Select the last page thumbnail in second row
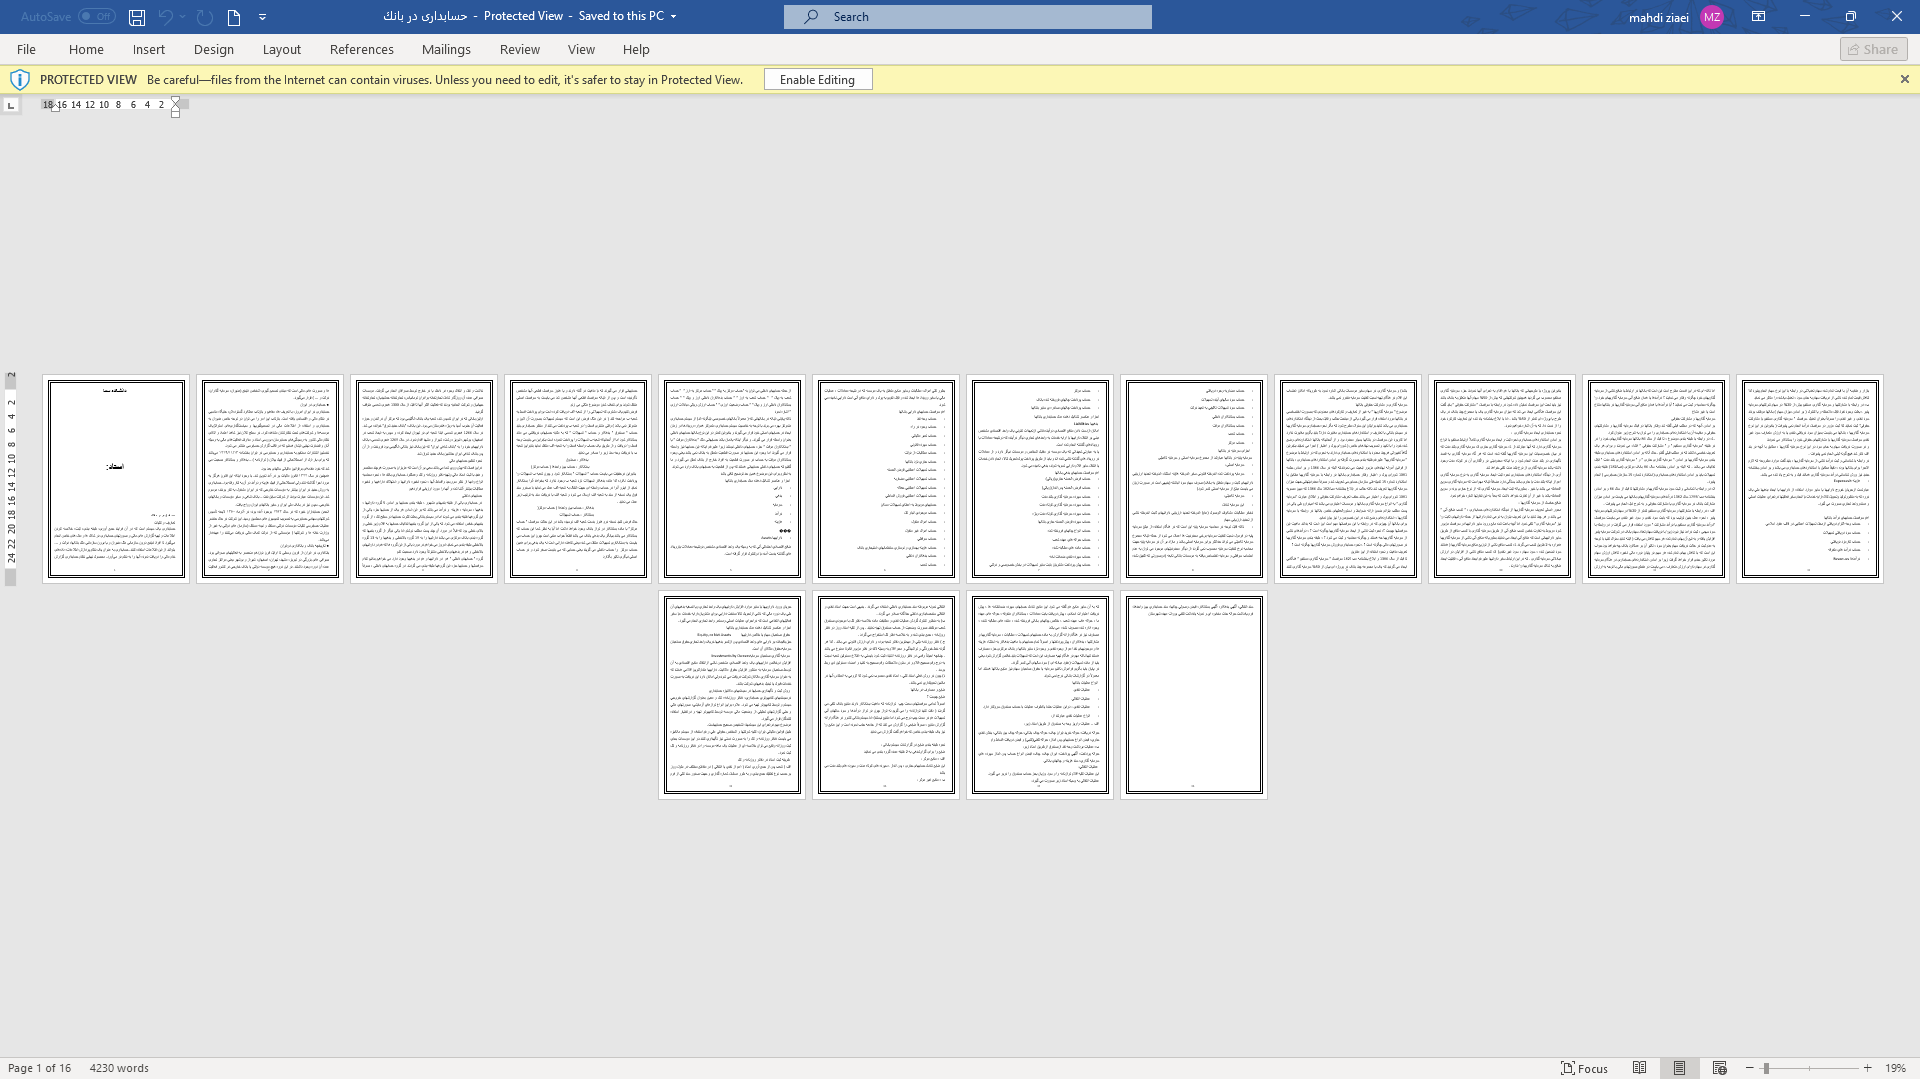 [x=1194, y=695]
